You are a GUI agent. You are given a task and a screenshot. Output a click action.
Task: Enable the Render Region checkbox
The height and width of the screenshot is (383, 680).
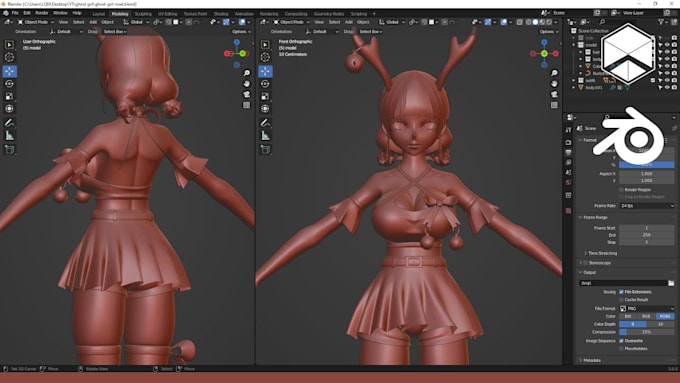[x=621, y=190]
